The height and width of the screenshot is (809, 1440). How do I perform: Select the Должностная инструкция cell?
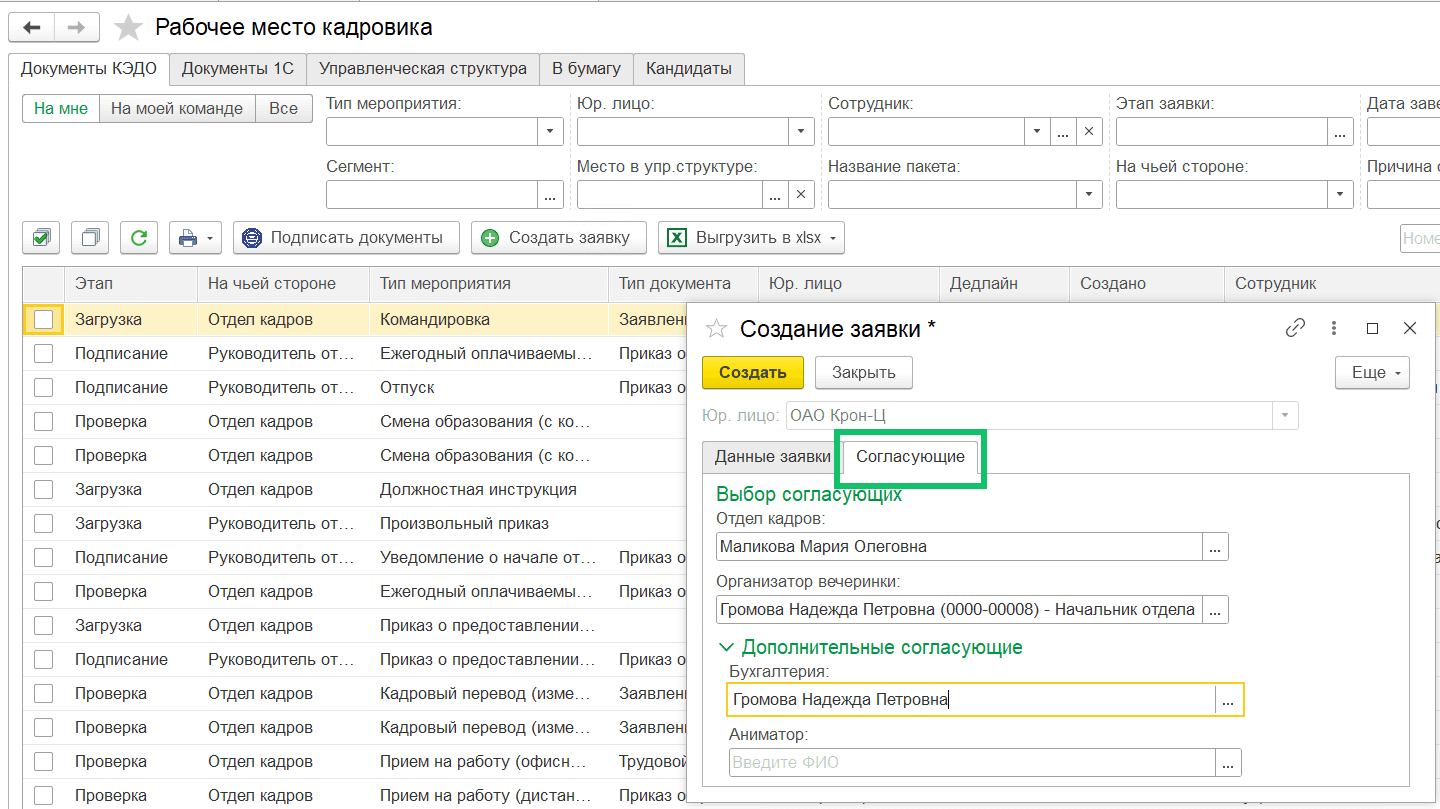click(x=488, y=489)
